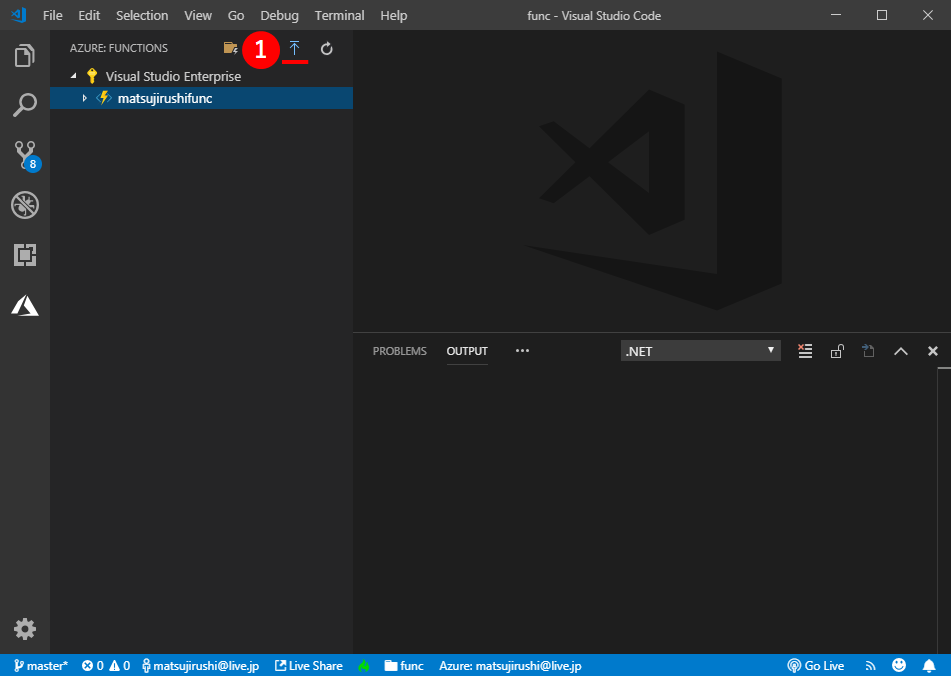Screen dimensions: 951x676
Task: Open feedback smiley in status bar
Action: tap(899, 666)
